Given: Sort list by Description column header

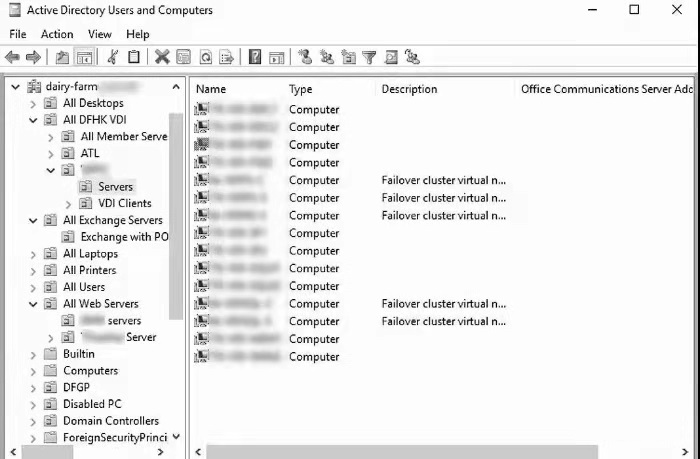Looking at the screenshot, I should (x=409, y=89).
